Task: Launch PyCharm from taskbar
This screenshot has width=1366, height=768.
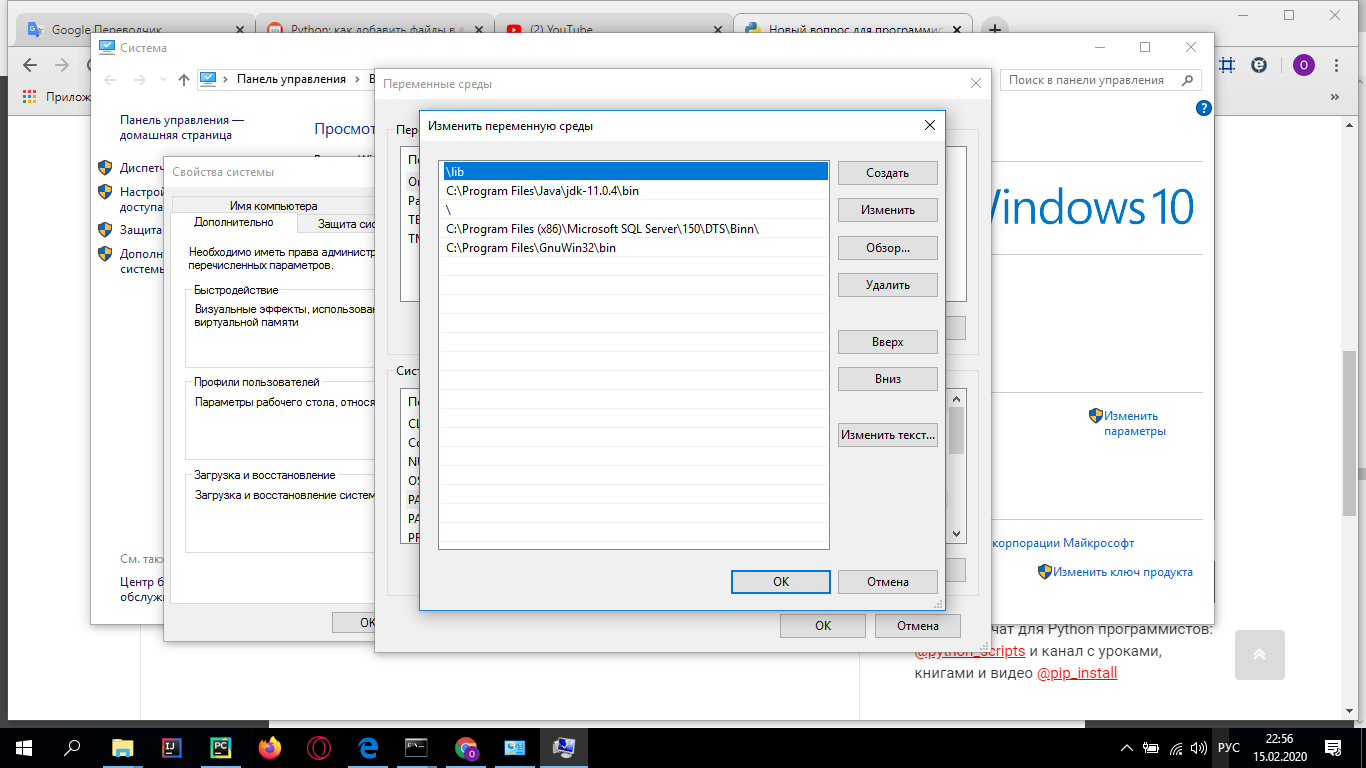Action: (x=220, y=747)
